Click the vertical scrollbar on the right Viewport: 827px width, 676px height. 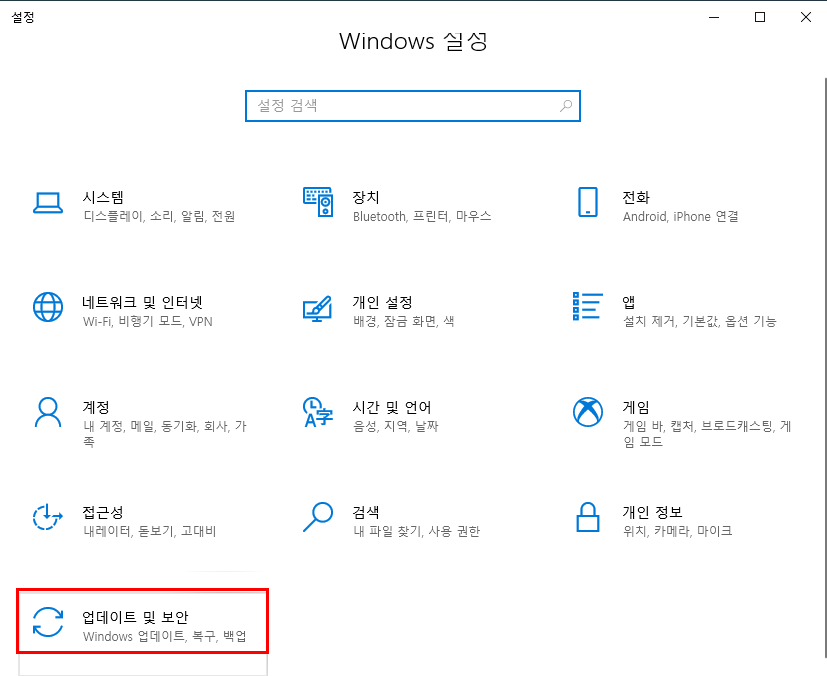(825, 369)
